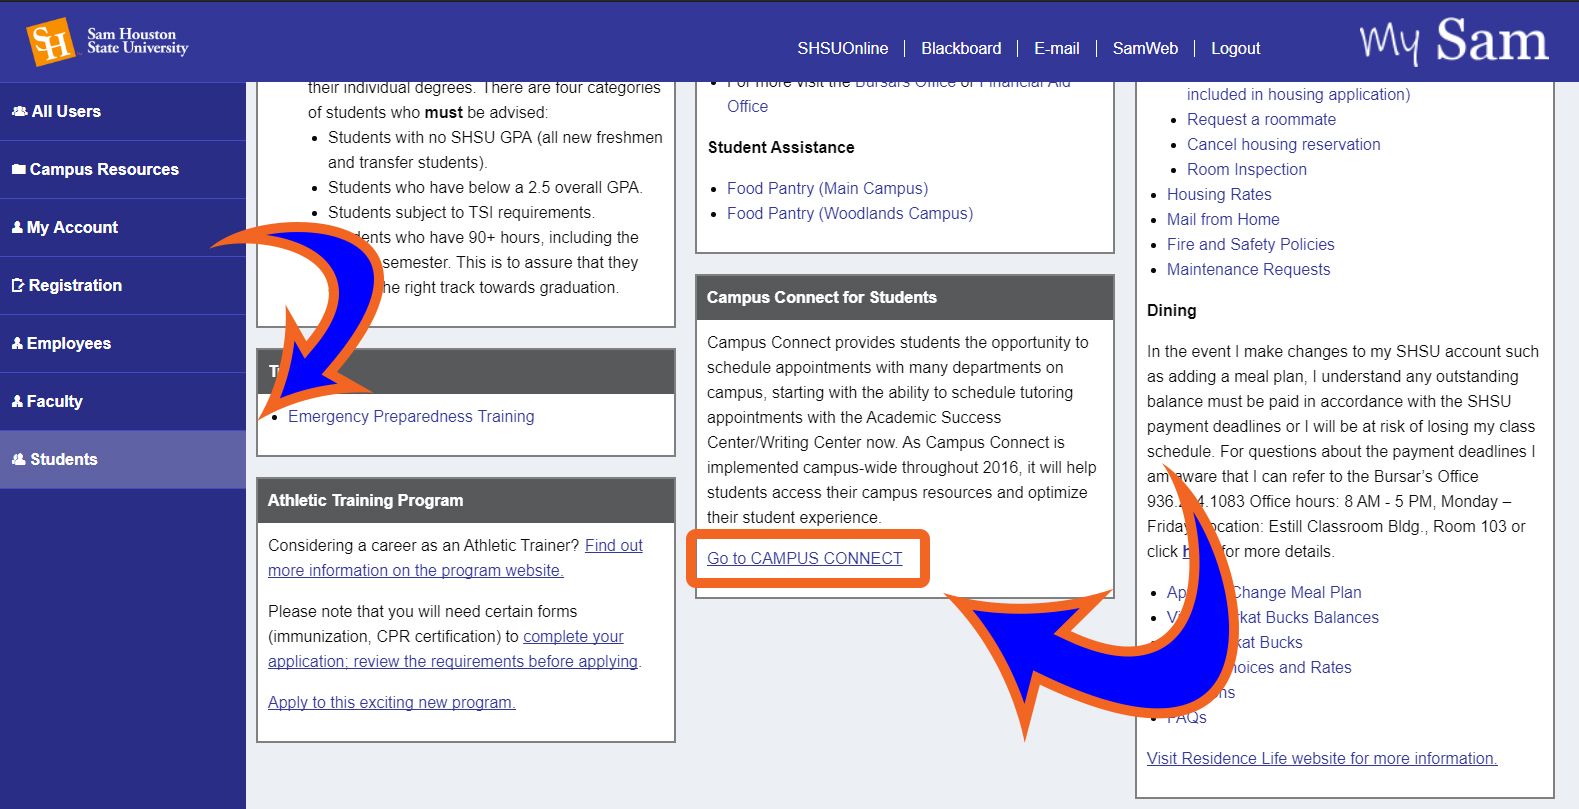The image size is (1579, 809).
Task: Open the Room Inspection link
Action: pyautogui.click(x=1247, y=169)
